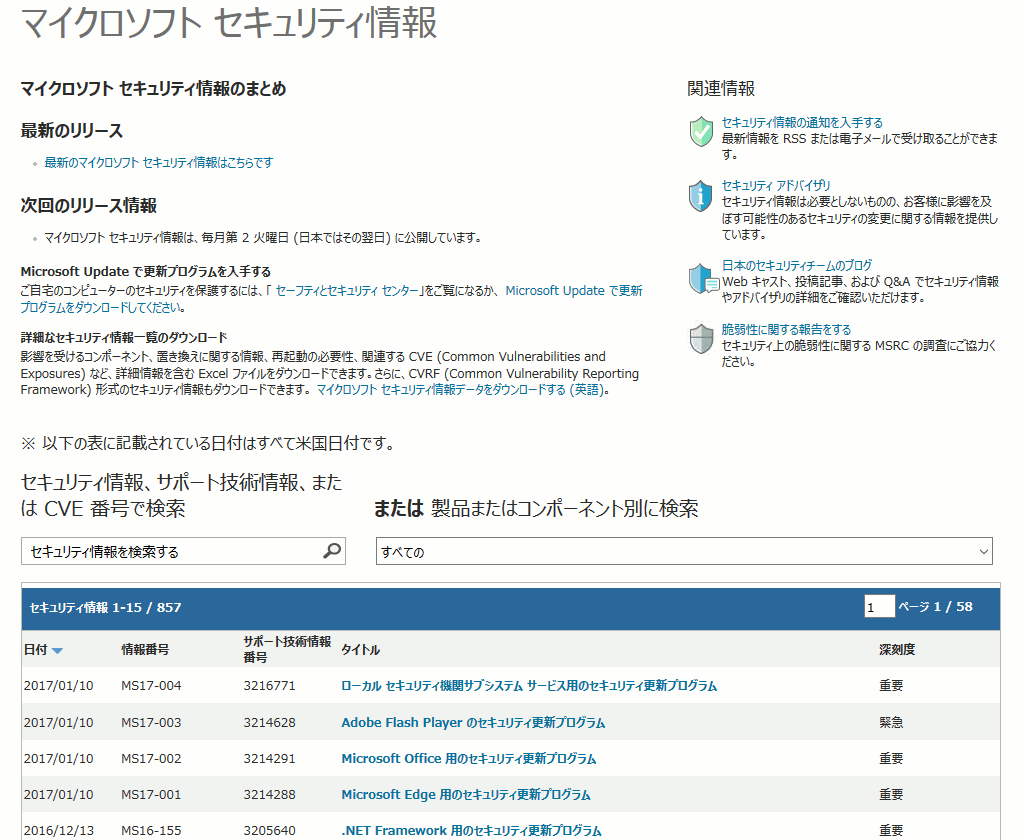1024x840 pixels.
Task: Click the 重要 severity for MS17-004
Action: (891, 686)
